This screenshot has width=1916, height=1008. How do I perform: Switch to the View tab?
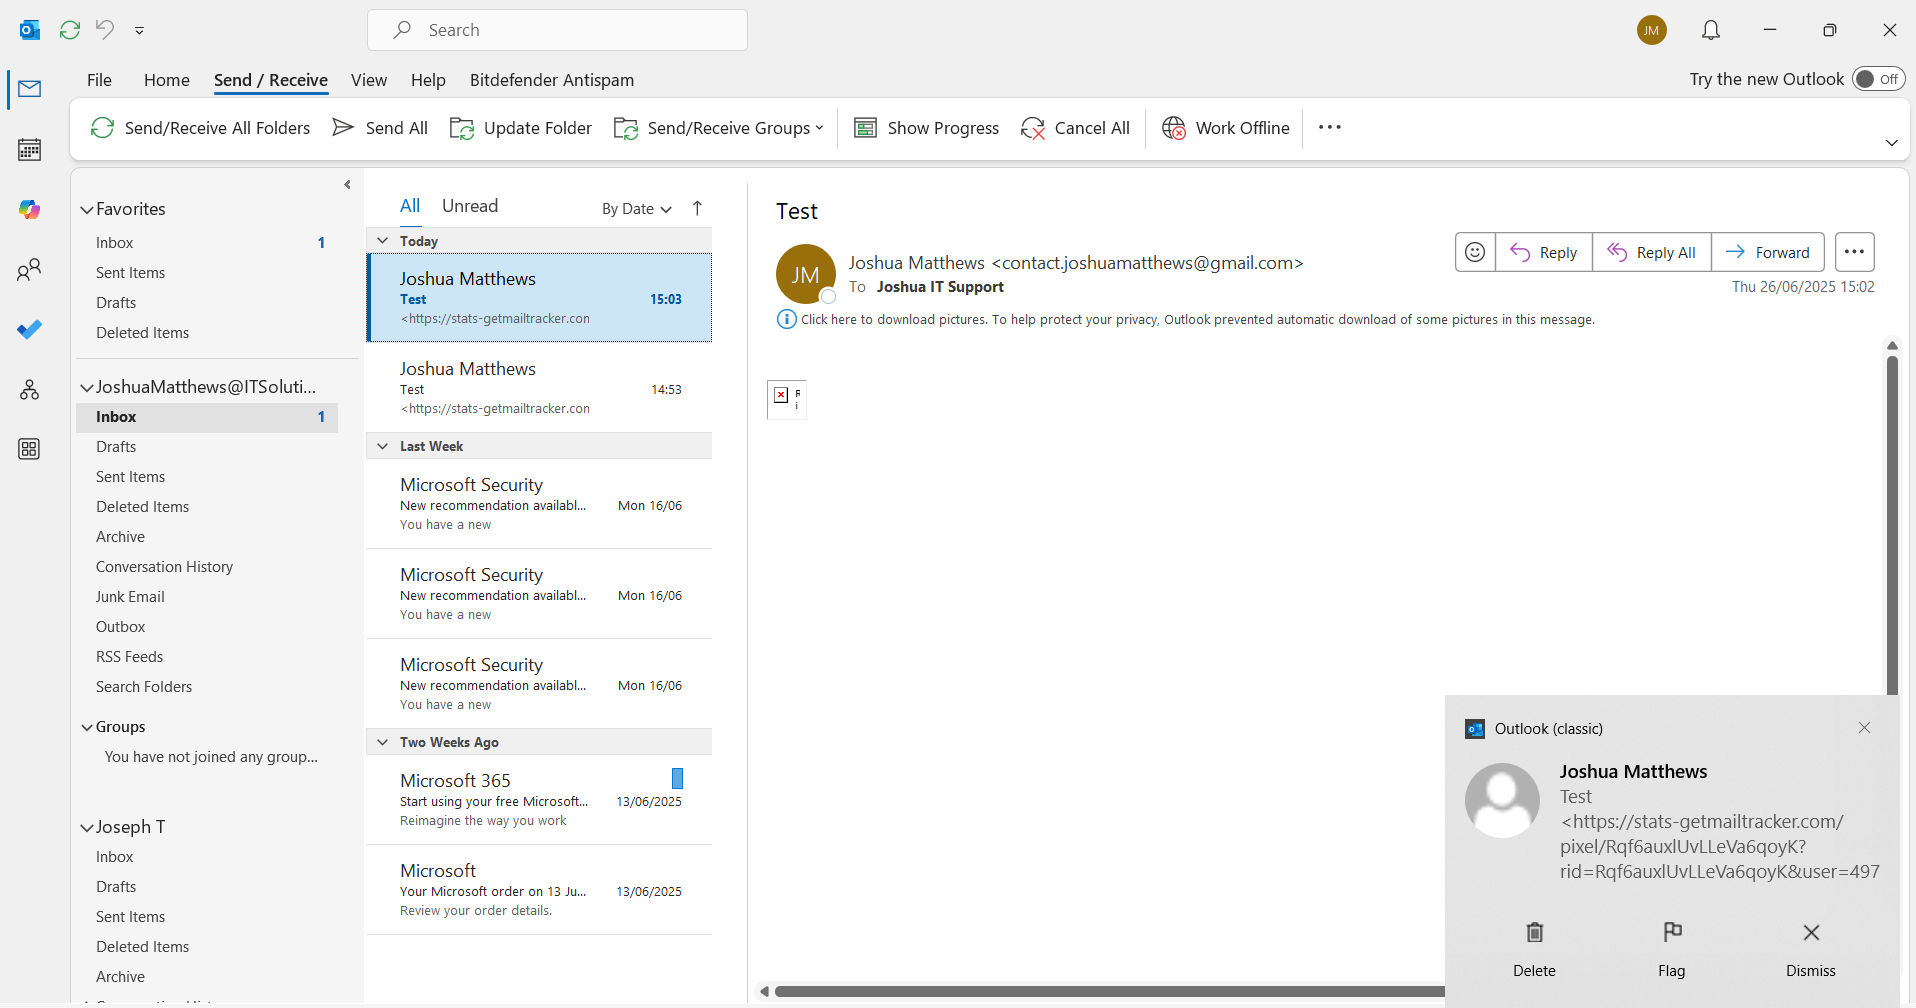[369, 80]
